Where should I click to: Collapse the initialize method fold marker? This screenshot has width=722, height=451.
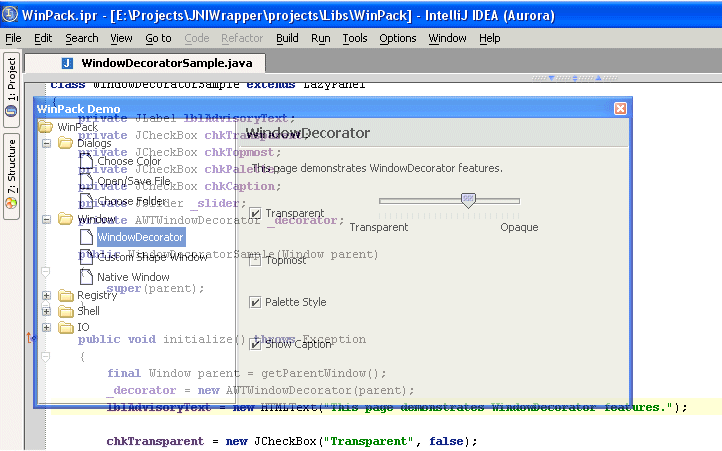coord(46,357)
